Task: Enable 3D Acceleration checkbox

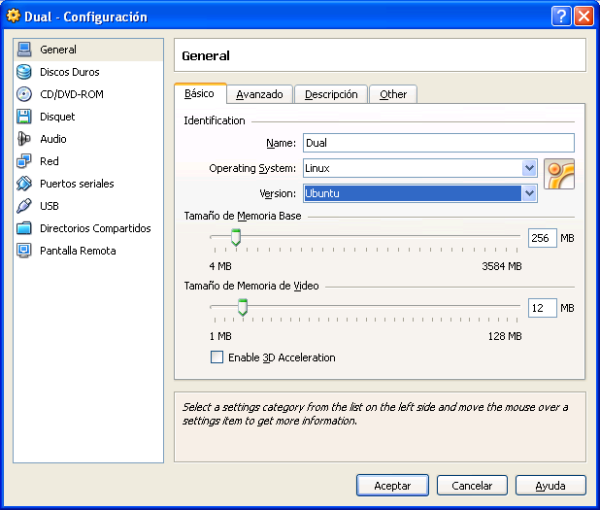Action: [217, 358]
